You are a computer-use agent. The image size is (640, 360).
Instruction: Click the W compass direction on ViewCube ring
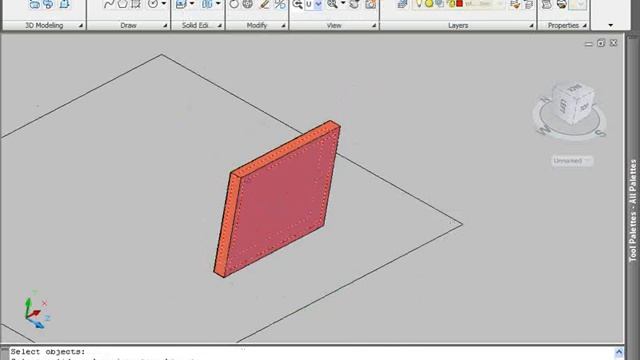[544, 131]
